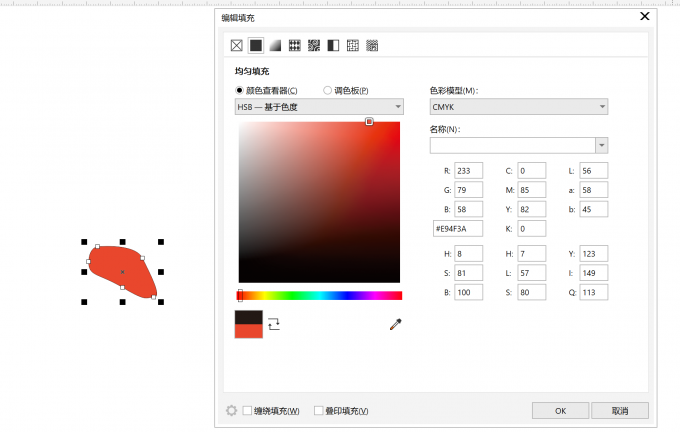Click the M value field
This screenshot has width=680, height=432.
(532, 190)
